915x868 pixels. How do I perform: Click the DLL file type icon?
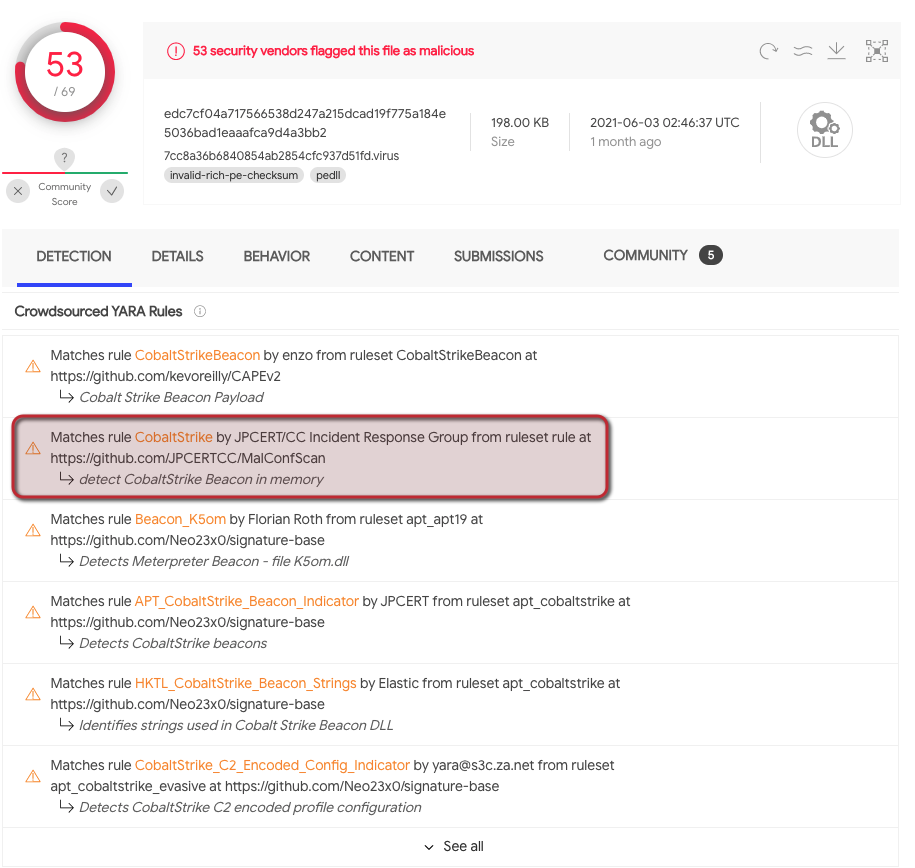(825, 130)
